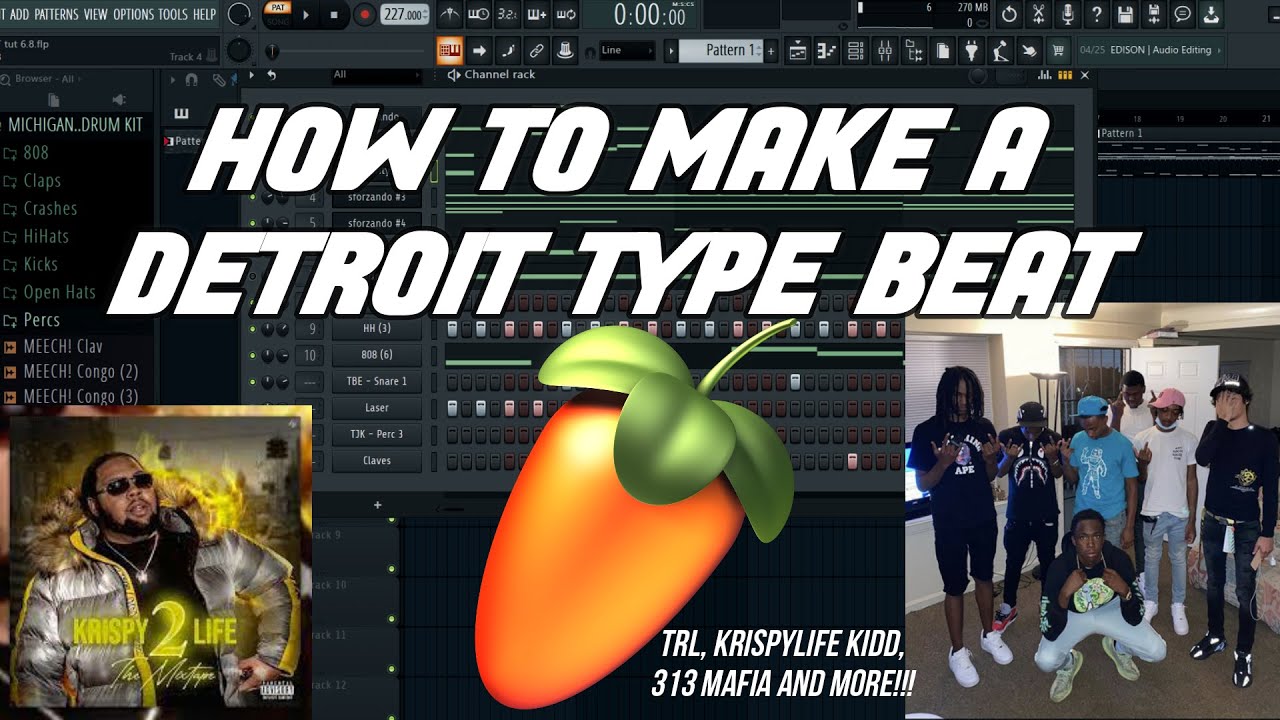The width and height of the screenshot is (1280, 720).
Task: Click the chain link controller icon
Action: point(537,50)
